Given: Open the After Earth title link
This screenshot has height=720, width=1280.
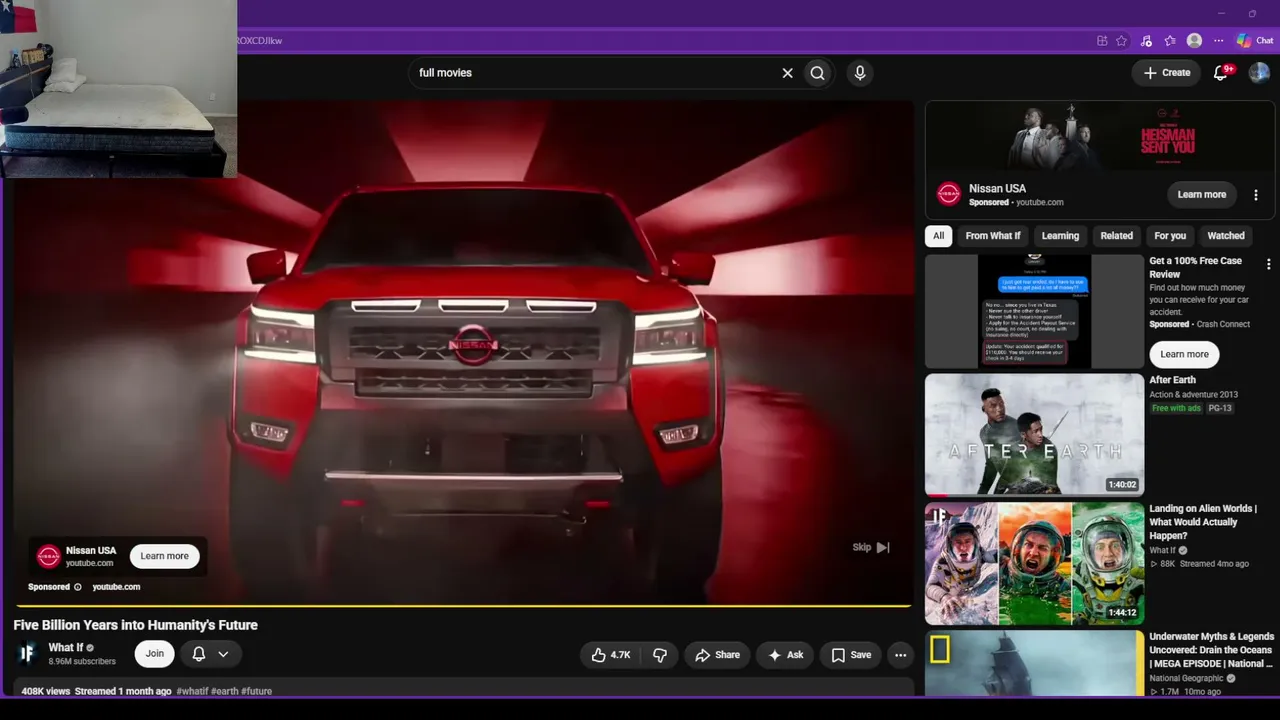Looking at the screenshot, I should coord(1172,380).
